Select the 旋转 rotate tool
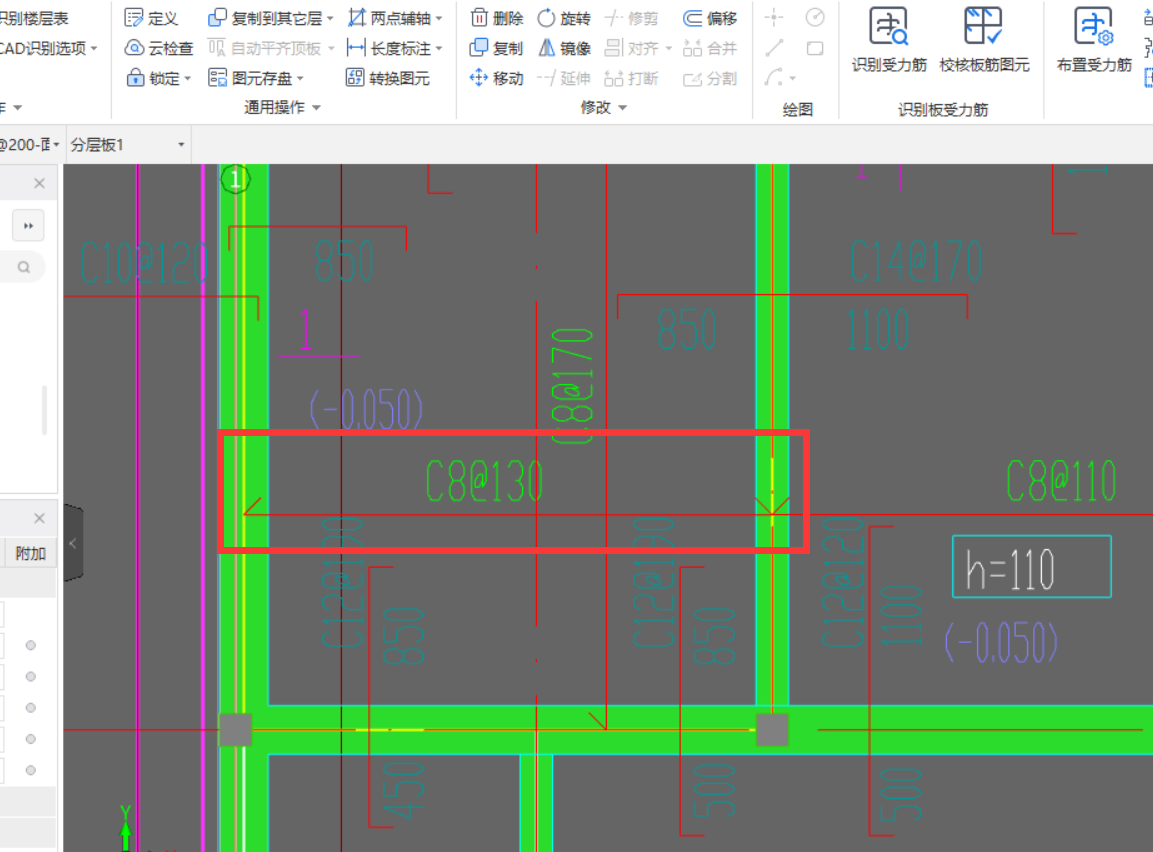1153x852 pixels. point(564,18)
